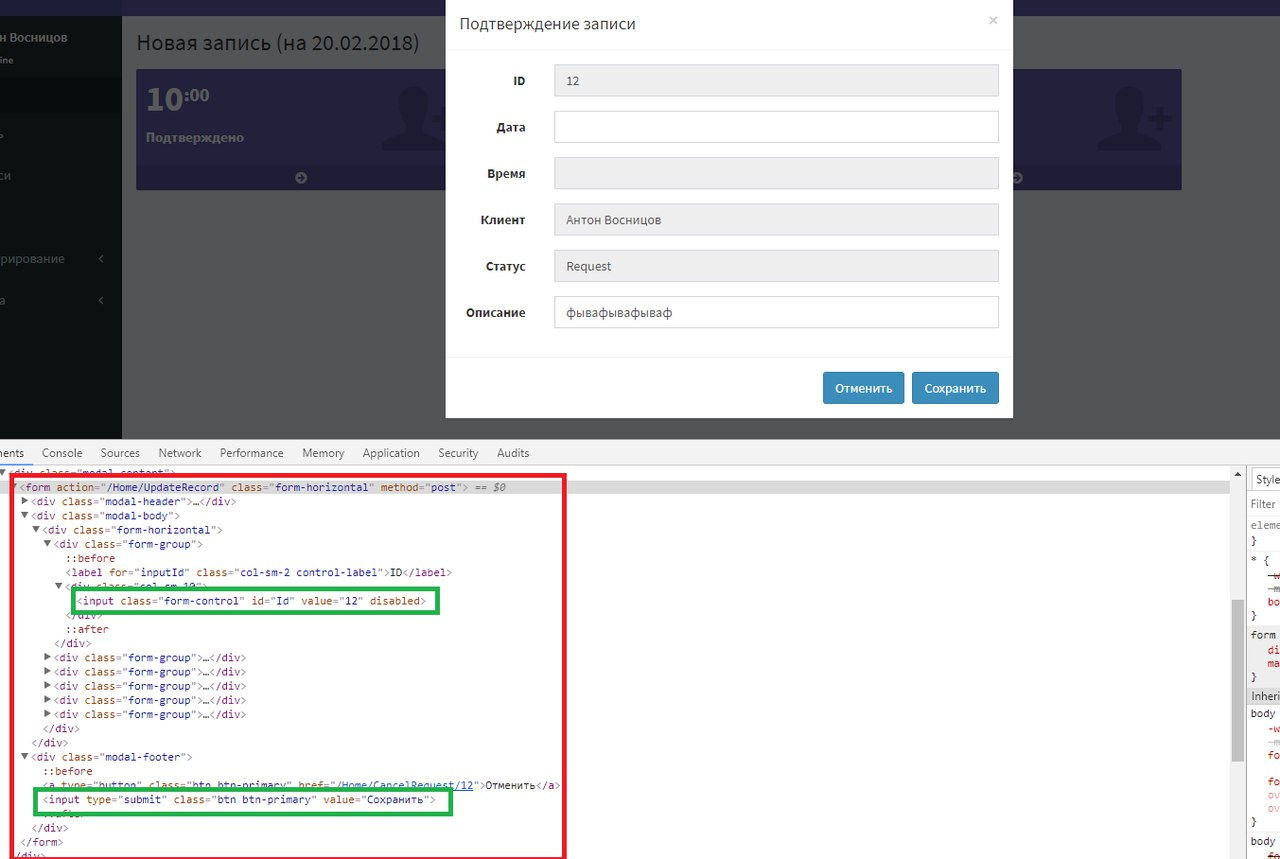
Task: Collapse the modal-body div node
Action: pos(25,516)
